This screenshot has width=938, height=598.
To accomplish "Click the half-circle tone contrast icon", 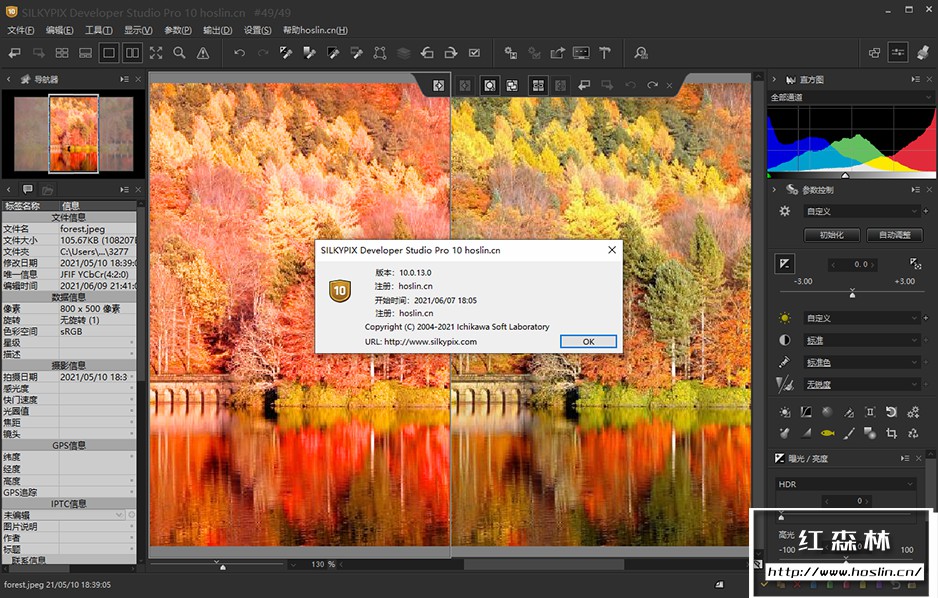I will (x=785, y=340).
